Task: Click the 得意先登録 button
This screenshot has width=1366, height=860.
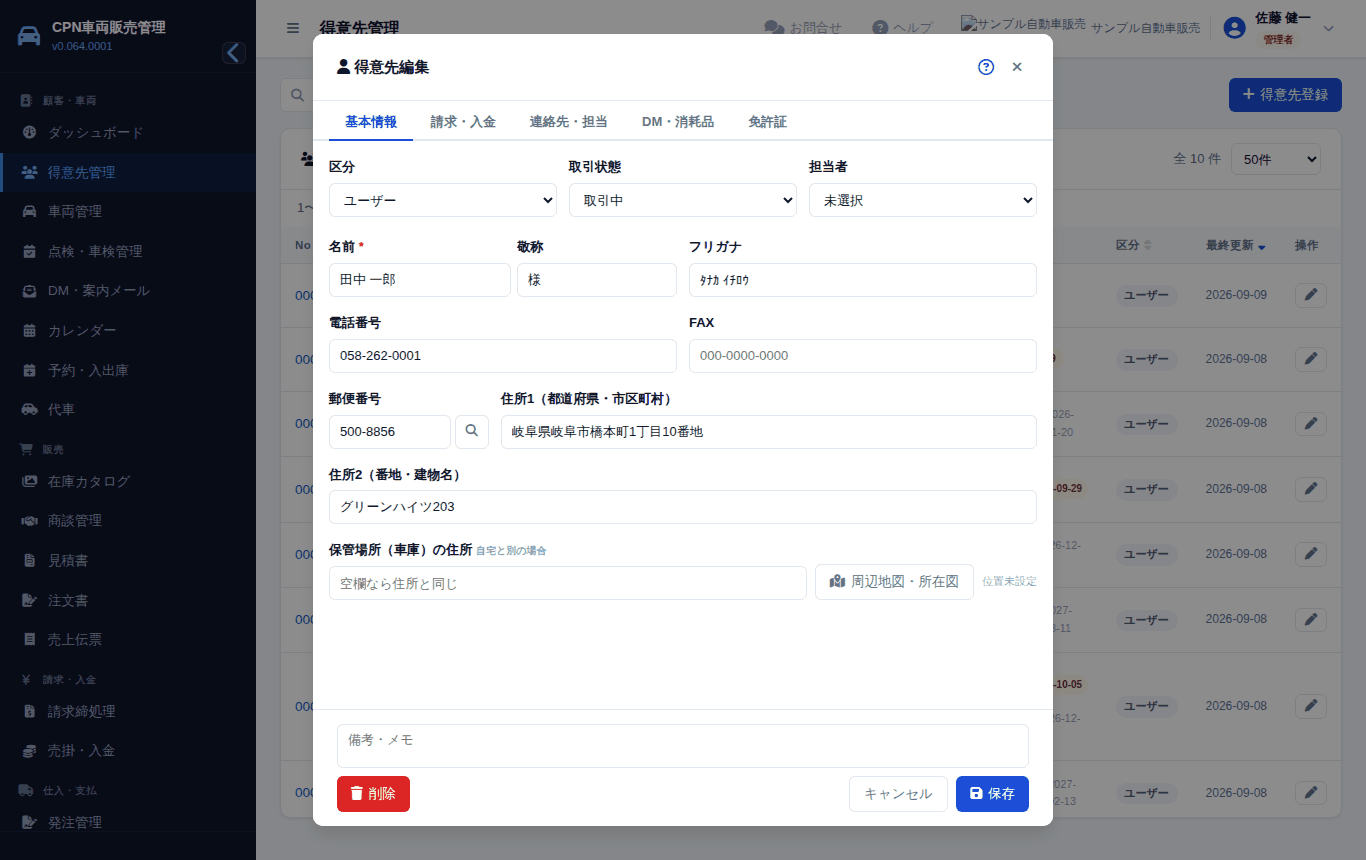Action: pos(1285,95)
